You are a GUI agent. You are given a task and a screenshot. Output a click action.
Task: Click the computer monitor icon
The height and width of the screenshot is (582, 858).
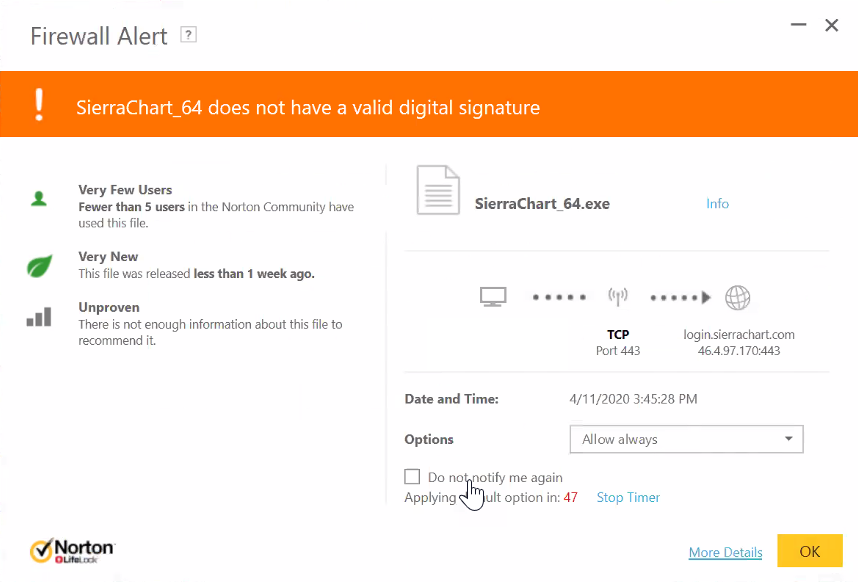[493, 297]
